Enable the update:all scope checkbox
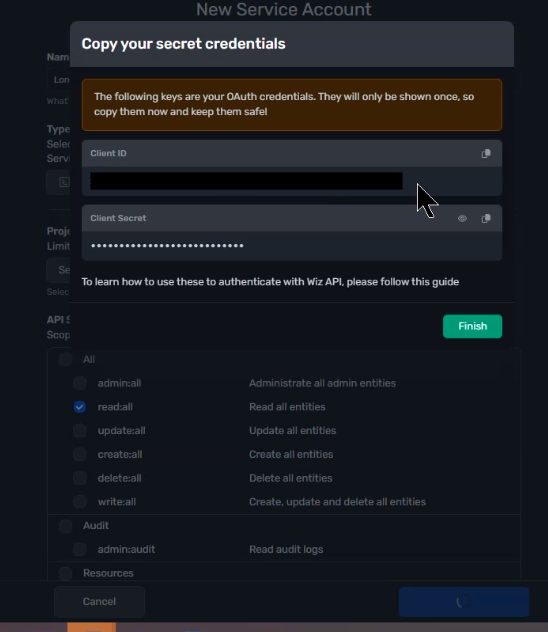The width and height of the screenshot is (548, 632). (80, 430)
